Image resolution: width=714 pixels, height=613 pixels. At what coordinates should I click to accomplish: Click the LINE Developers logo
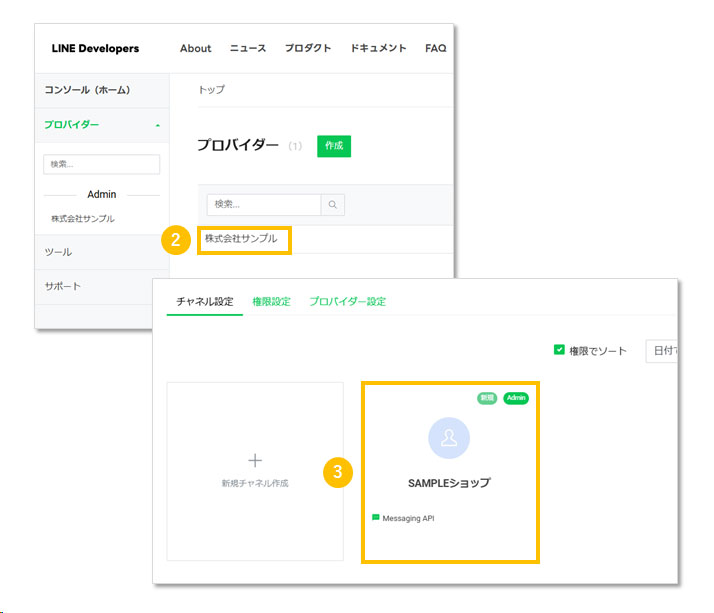click(x=95, y=48)
